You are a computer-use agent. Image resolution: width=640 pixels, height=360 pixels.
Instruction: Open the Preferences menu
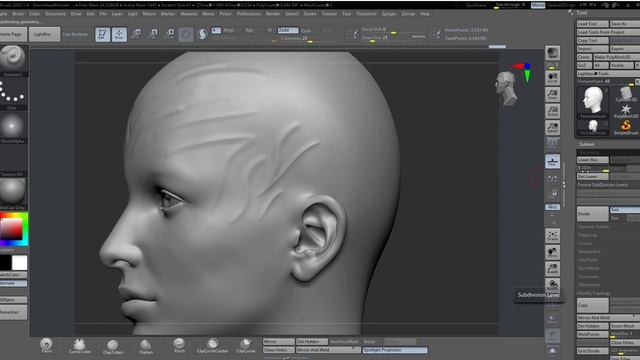coord(249,13)
